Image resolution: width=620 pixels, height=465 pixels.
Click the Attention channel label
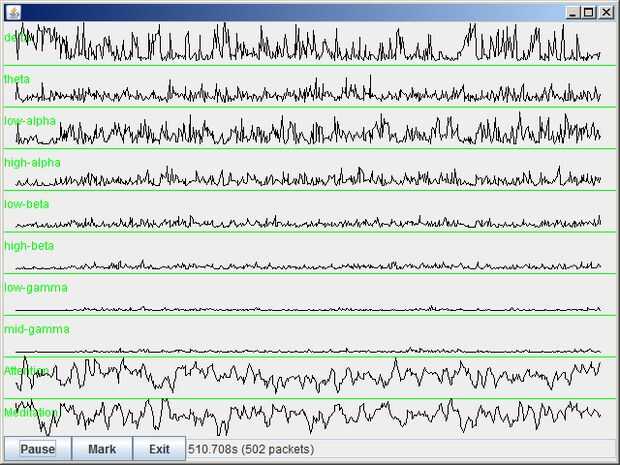pyautogui.click(x=26, y=371)
